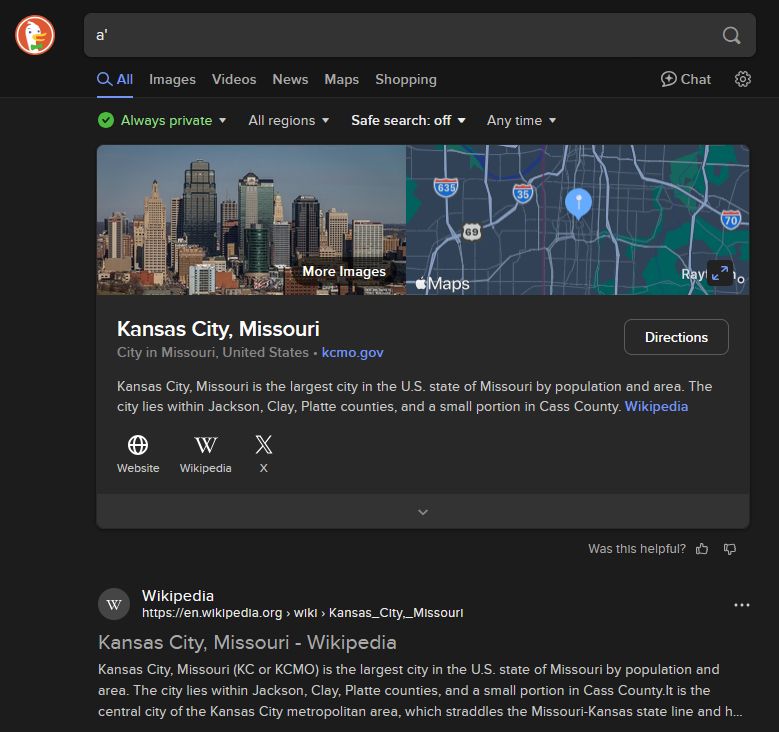Switch to the News tab
779x732 pixels.
click(x=290, y=80)
